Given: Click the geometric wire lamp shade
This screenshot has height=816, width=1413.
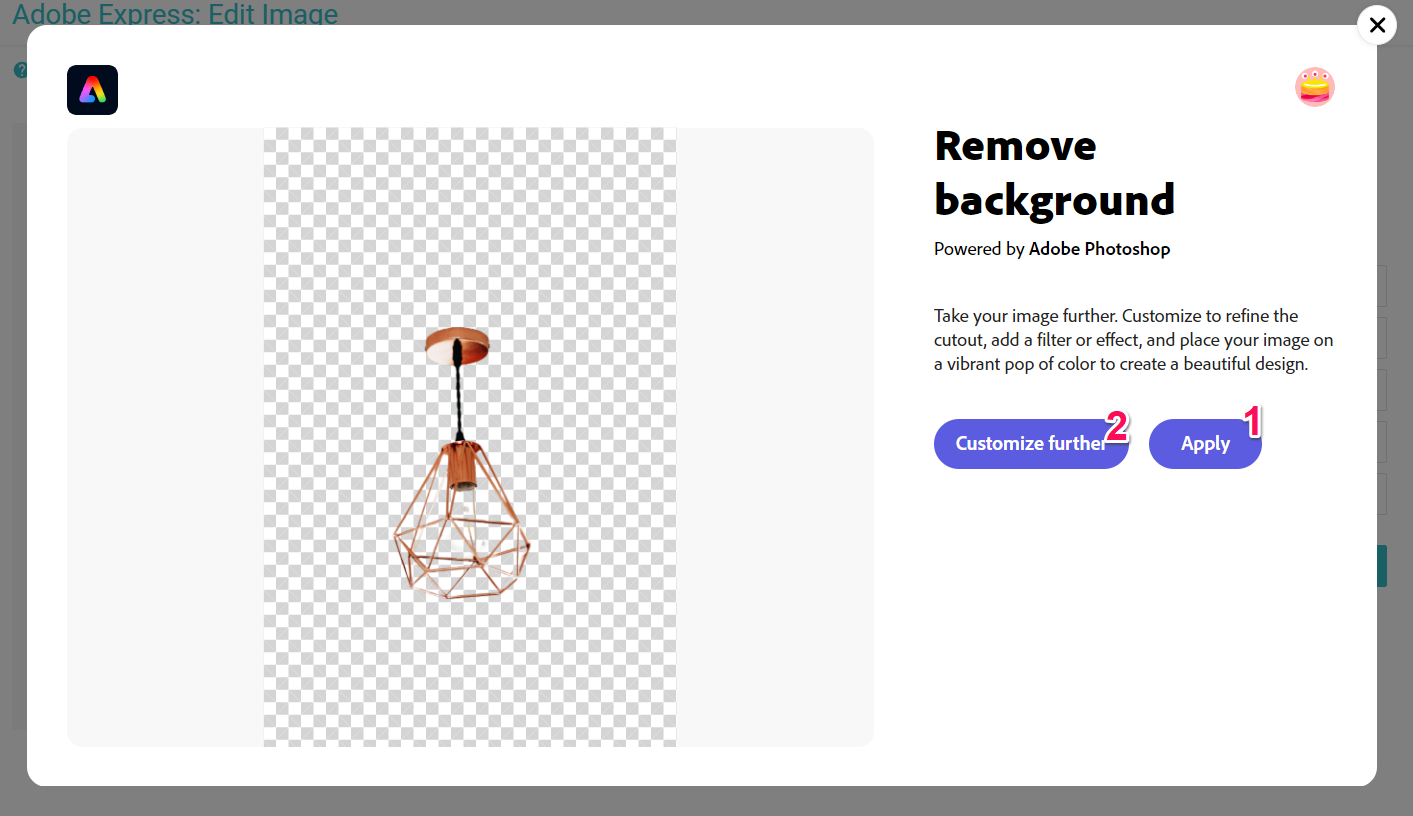Looking at the screenshot, I should [461, 540].
